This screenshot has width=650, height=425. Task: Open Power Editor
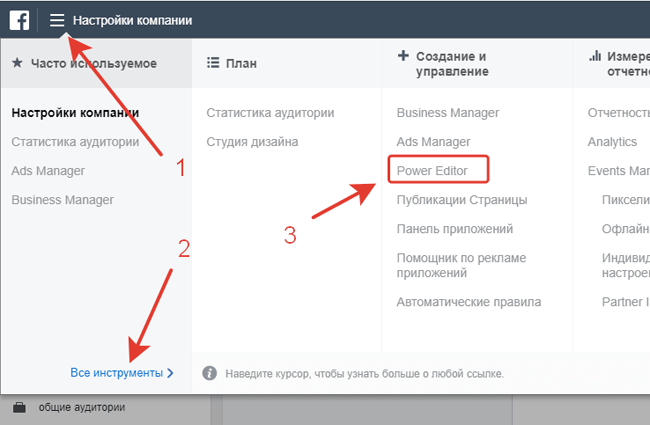(x=432, y=171)
